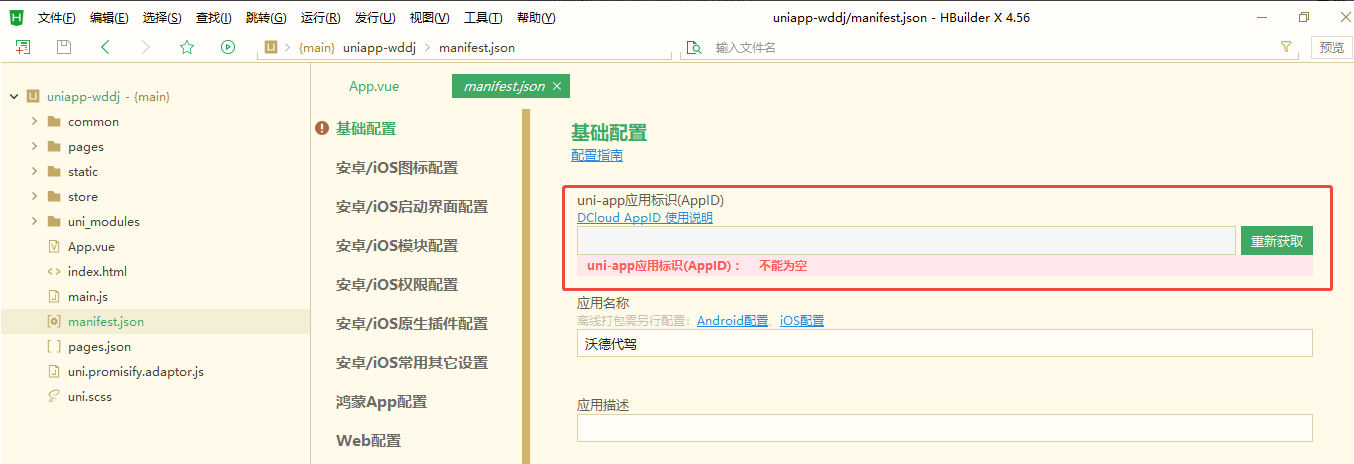The height and width of the screenshot is (464, 1354).
Task: Select 安卓/iOS常用其它设置 section
Action: pyautogui.click(x=412, y=363)
